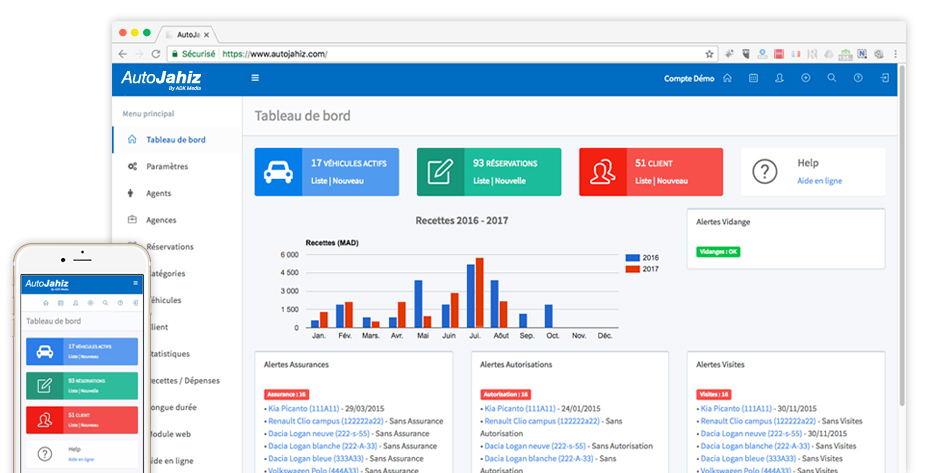Click the plus circle icon in the header
925x473 pixels.
click(x=806, y=78)
